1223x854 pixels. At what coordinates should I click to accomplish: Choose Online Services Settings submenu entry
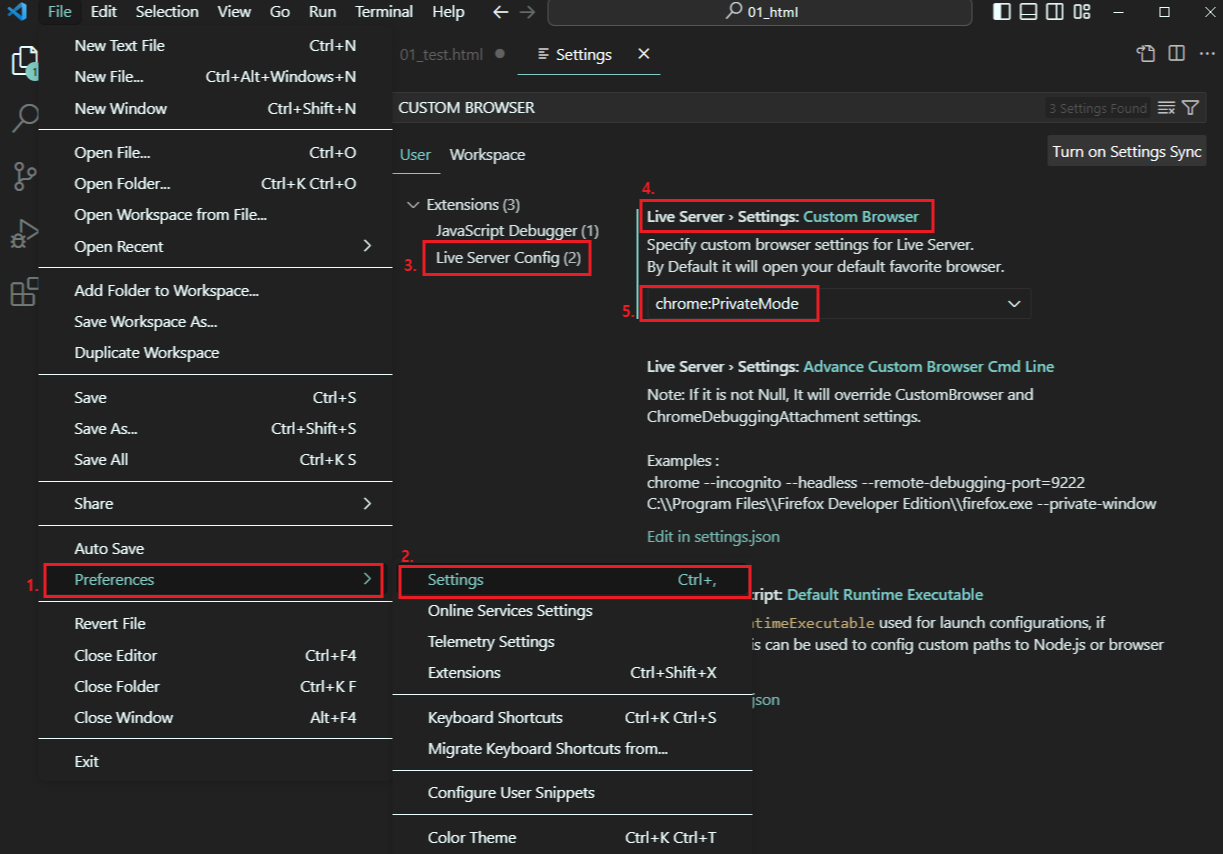tap(573, 611)
